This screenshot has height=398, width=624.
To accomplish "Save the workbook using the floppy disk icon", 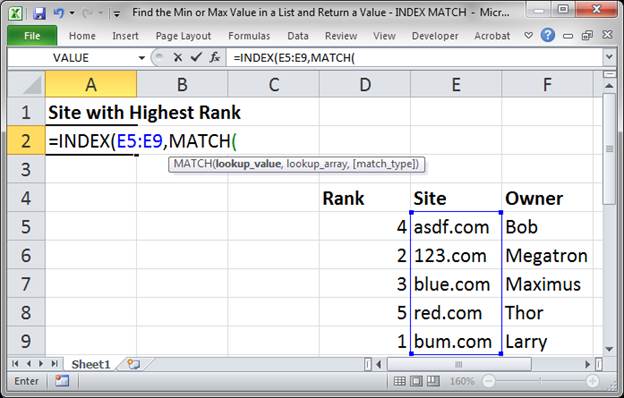I will click(39, 13).
